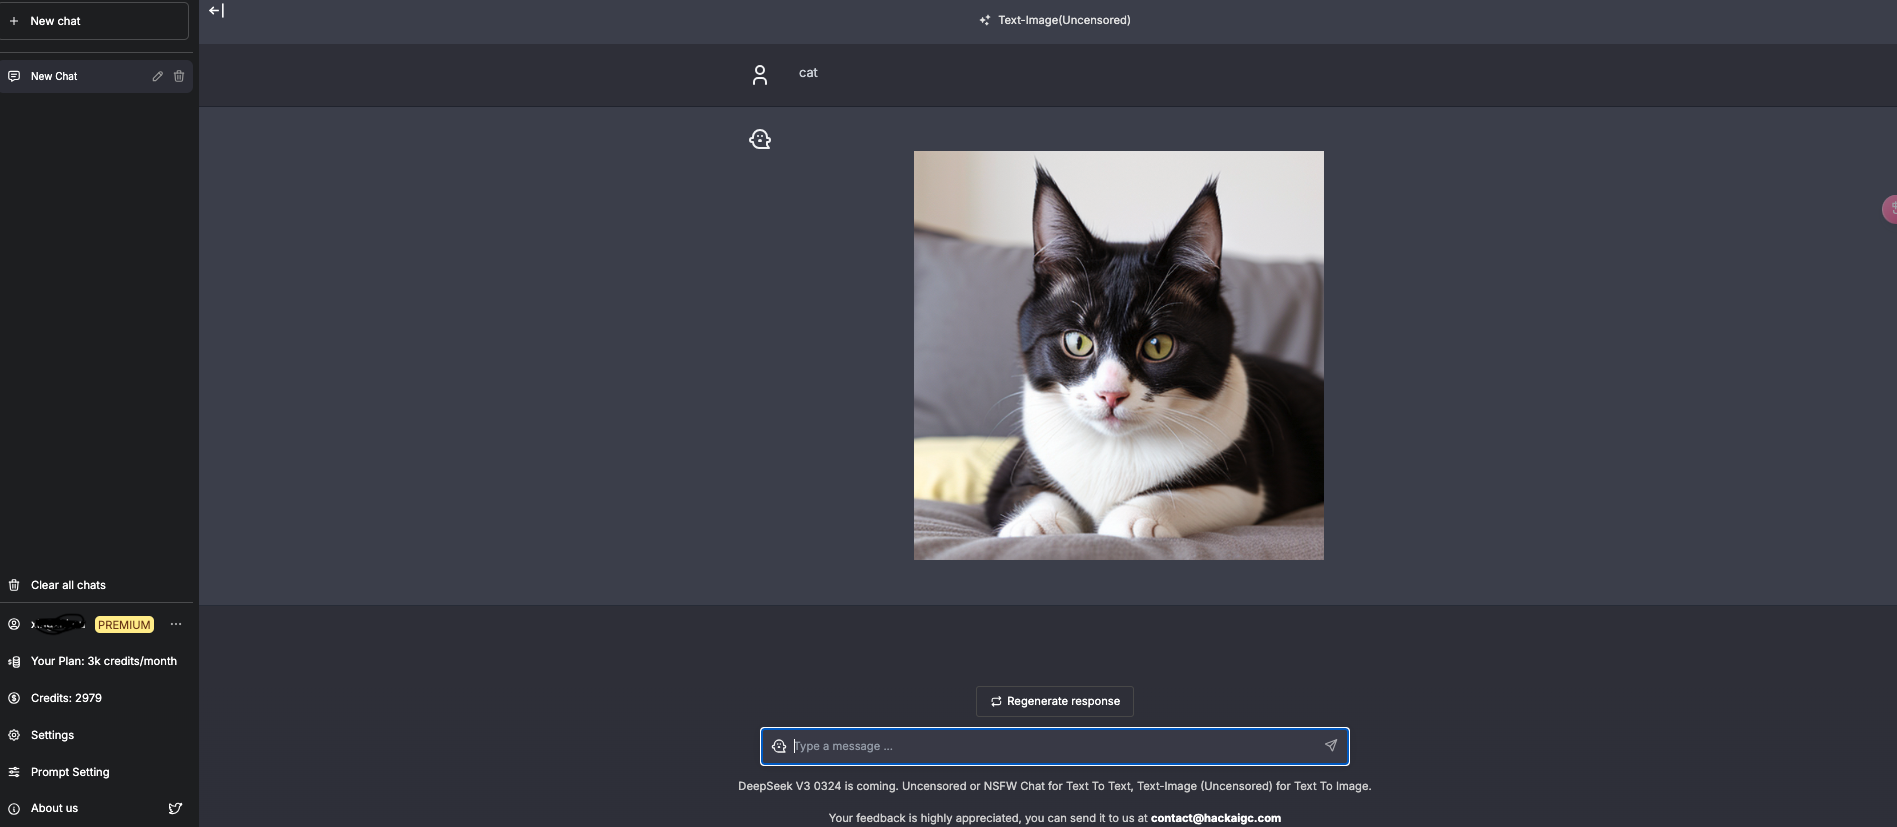Screen dimensions: 1897x827
Task: Click the user avatar icon beside 'cat'
Action: (x=760, y=75)
